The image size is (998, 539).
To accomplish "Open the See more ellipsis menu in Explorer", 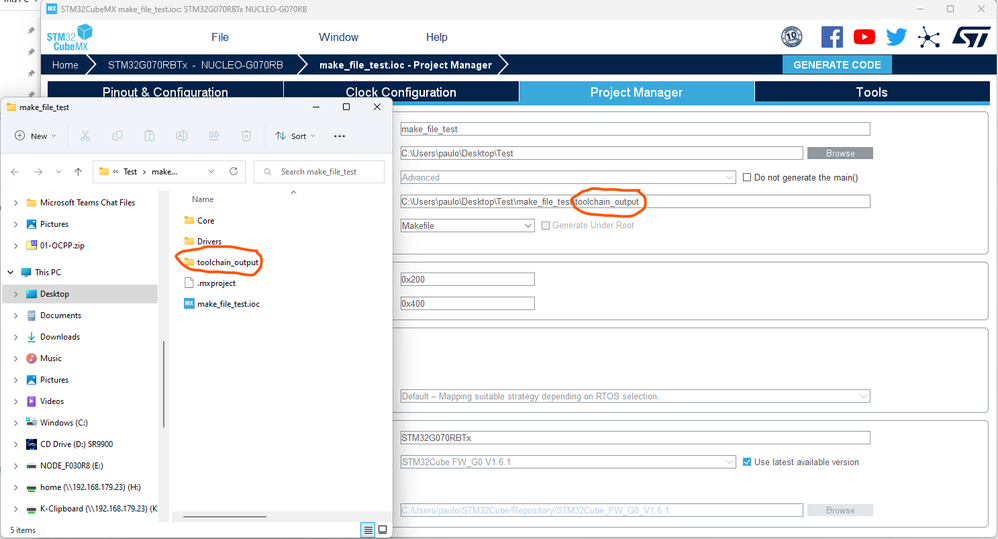I will pos(339,136).
